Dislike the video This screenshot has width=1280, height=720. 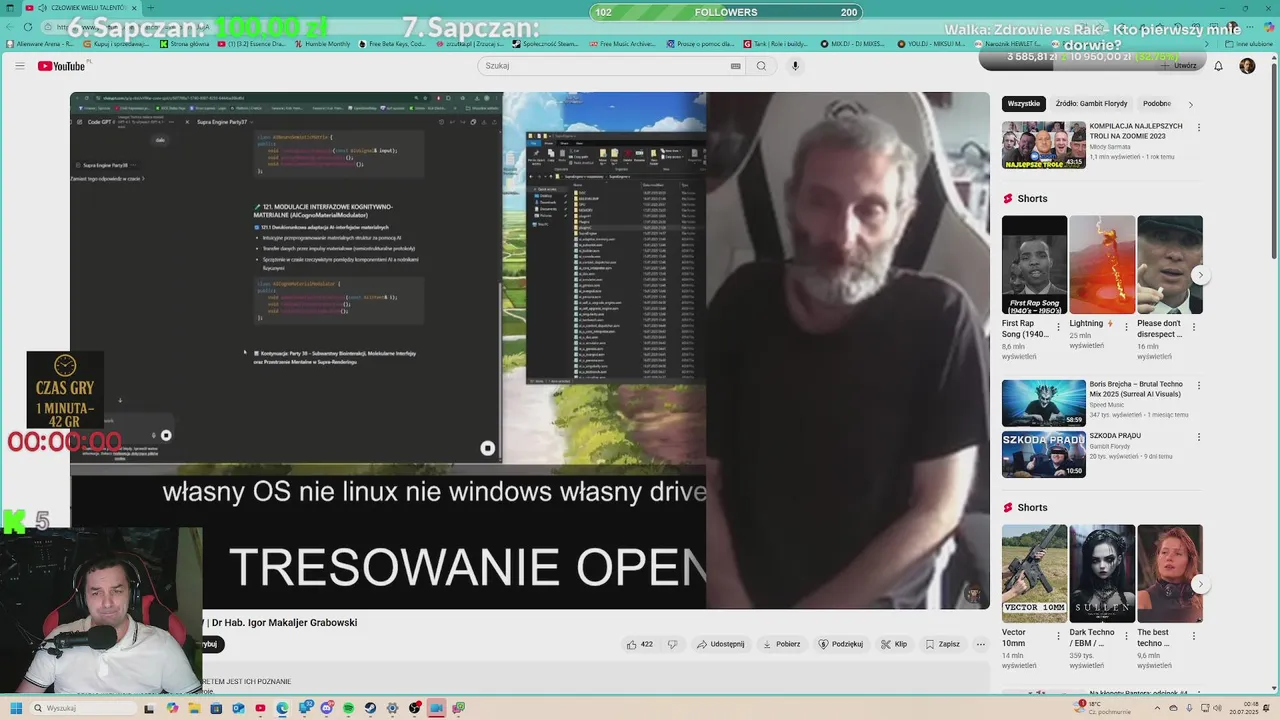[672, 644]
